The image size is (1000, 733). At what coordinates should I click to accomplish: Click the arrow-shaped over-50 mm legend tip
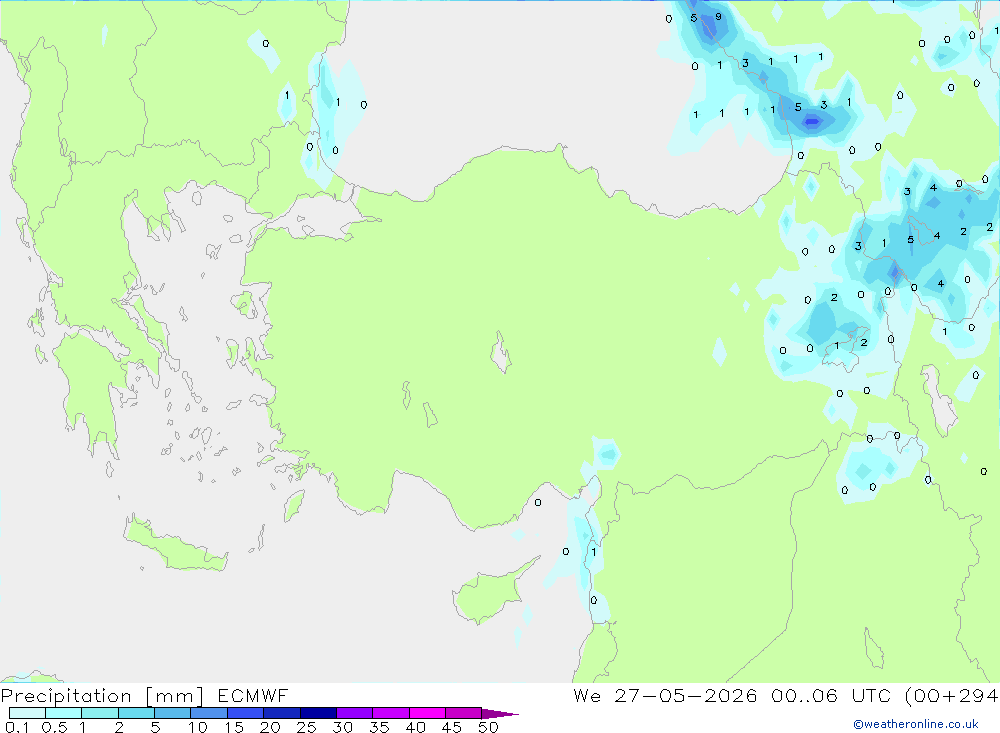tap(500, 713)
